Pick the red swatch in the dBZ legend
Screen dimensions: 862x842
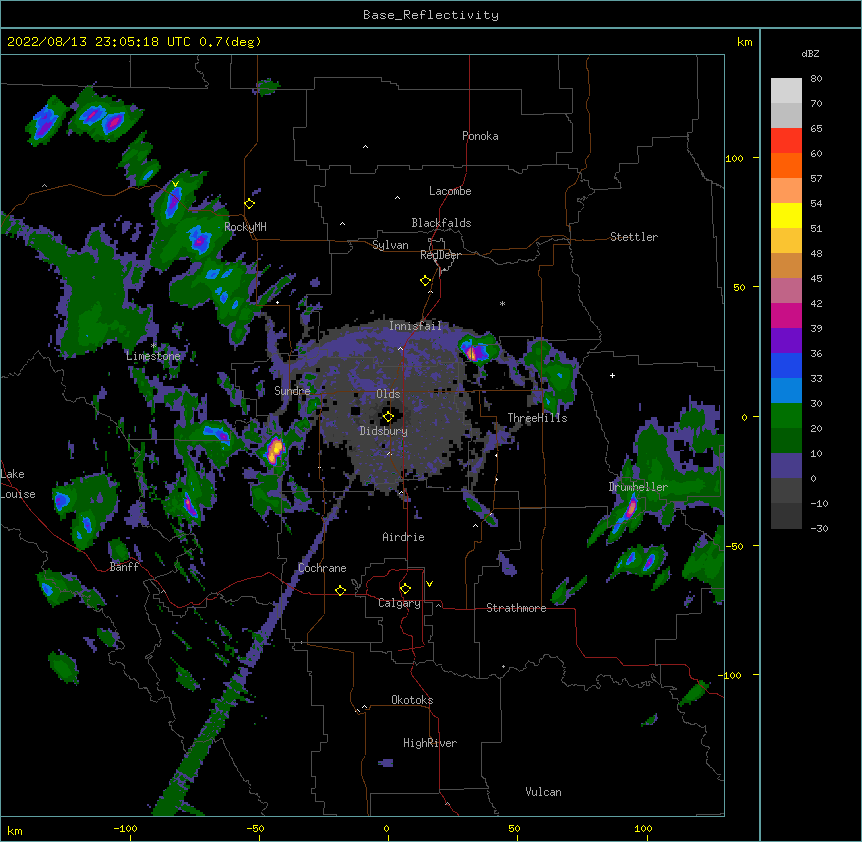click(x=786, y=140)
